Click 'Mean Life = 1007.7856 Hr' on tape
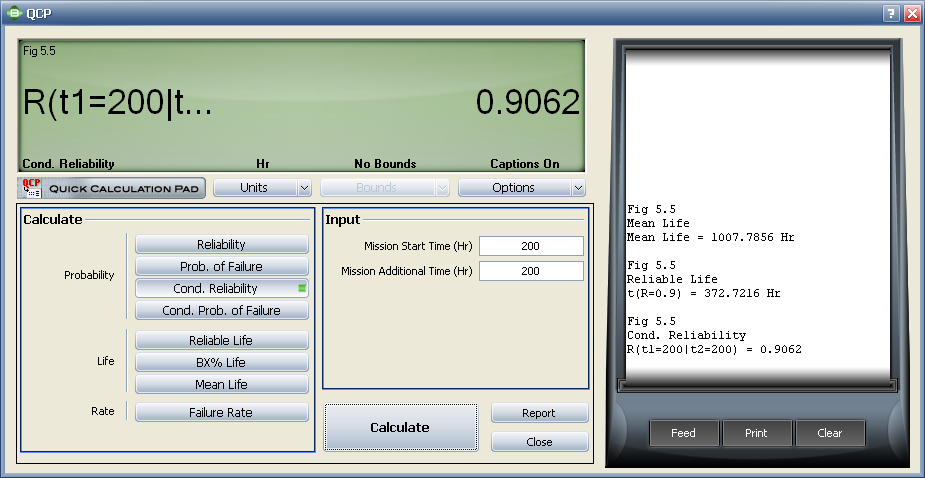The image size is (925, 478). 711,237
